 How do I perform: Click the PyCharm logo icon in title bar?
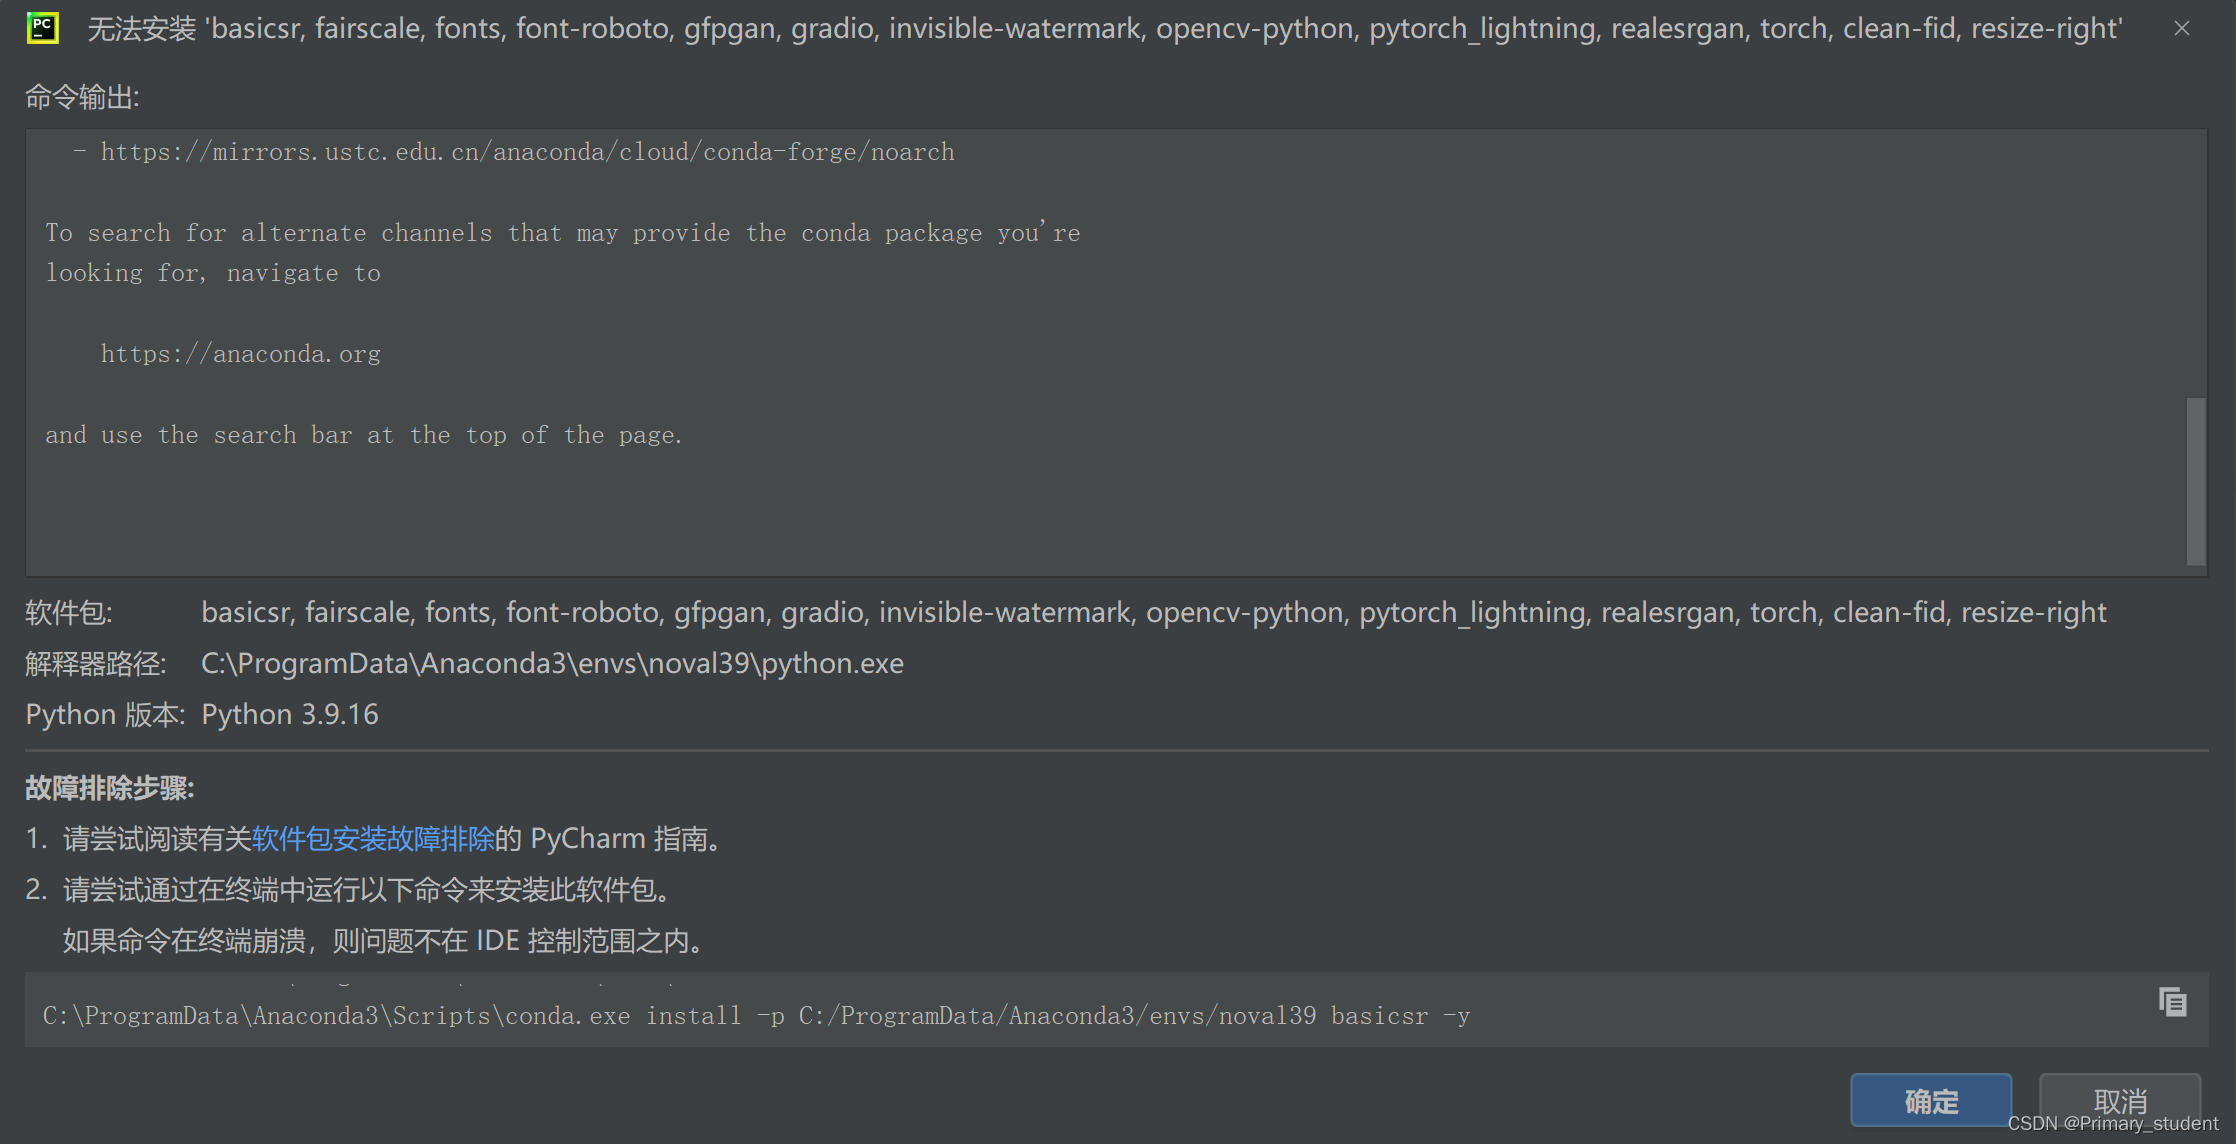42,28
